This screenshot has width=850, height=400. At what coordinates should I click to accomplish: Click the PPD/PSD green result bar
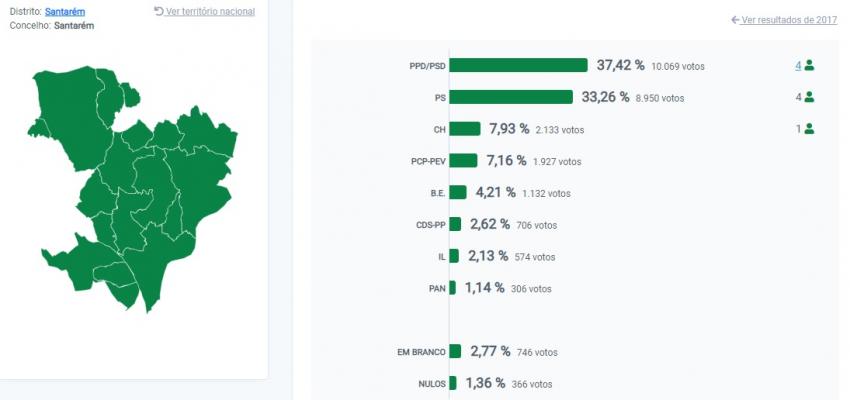[518, 65]
